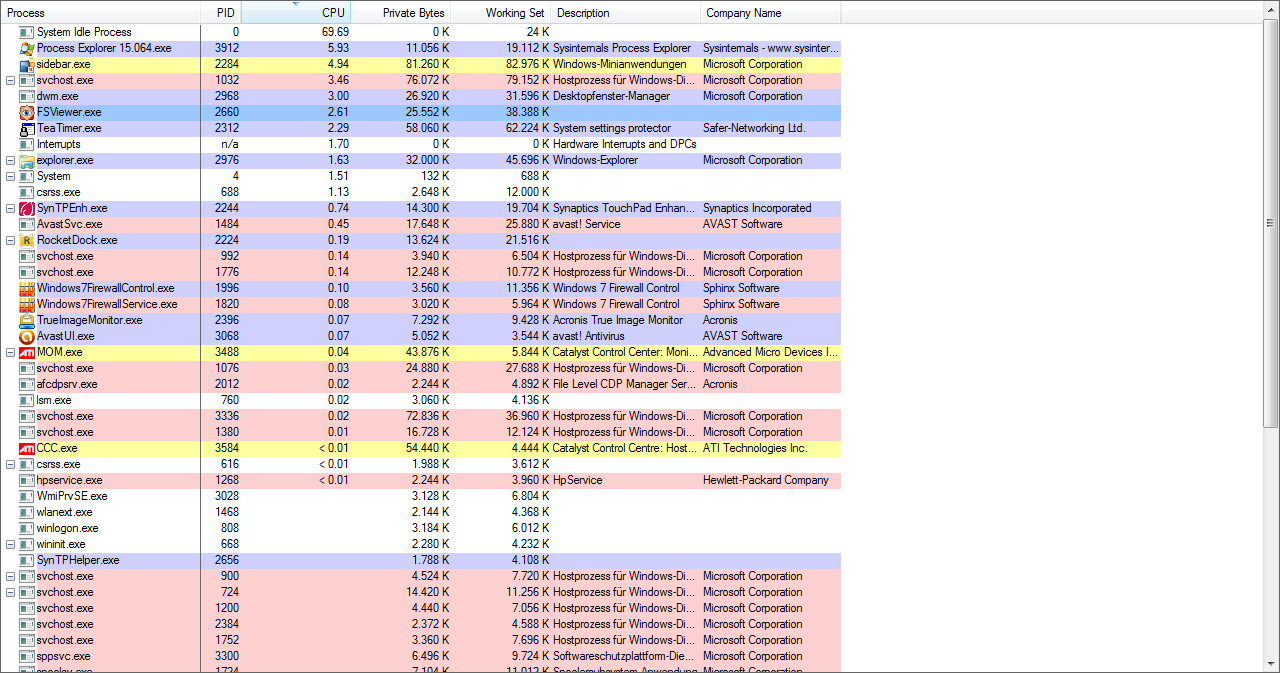The image size is (1280, 673).
Task: Select the CCC.exe ATI icon
Action: [27, 448]
